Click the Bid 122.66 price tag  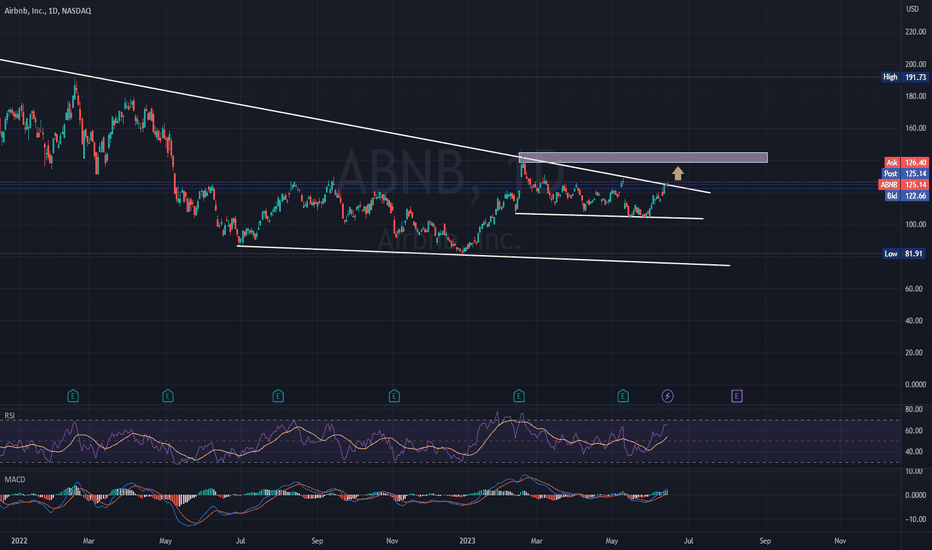[906, 196]
